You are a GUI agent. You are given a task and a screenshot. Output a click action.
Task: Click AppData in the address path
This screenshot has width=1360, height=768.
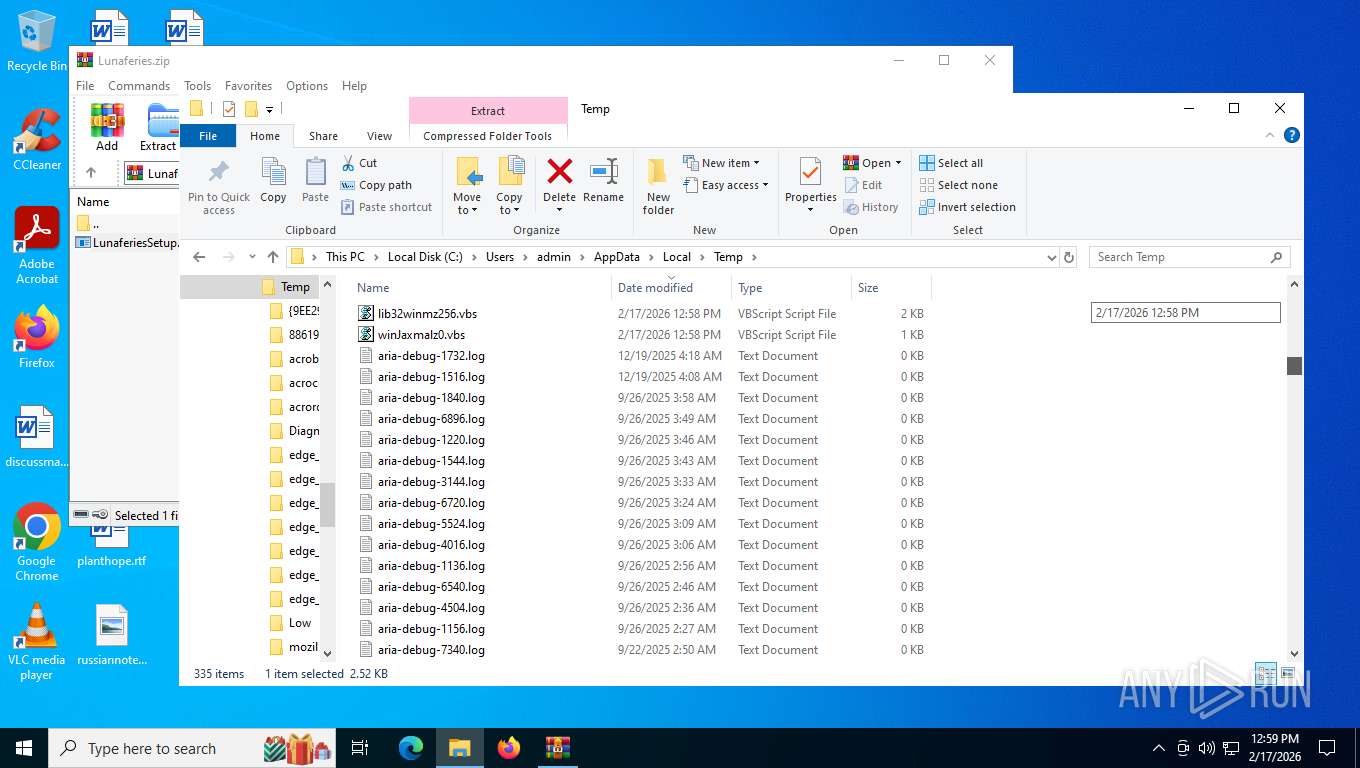[x=616, y=257]
